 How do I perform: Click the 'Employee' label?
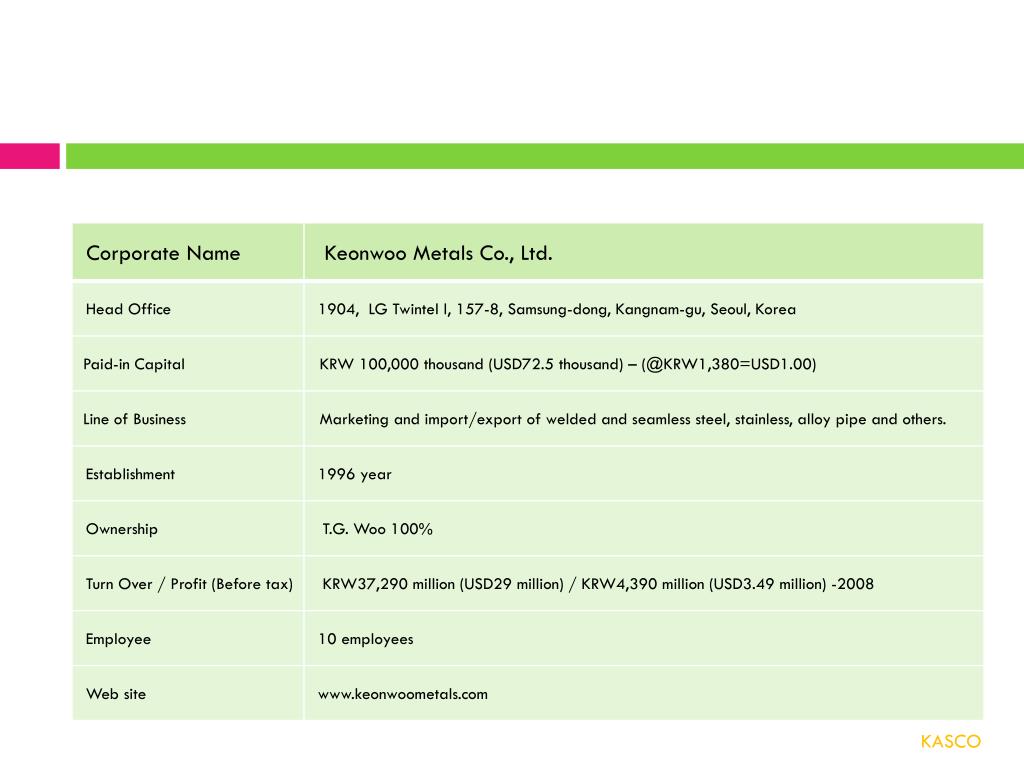pyautogui.click(x=118, y=639)
